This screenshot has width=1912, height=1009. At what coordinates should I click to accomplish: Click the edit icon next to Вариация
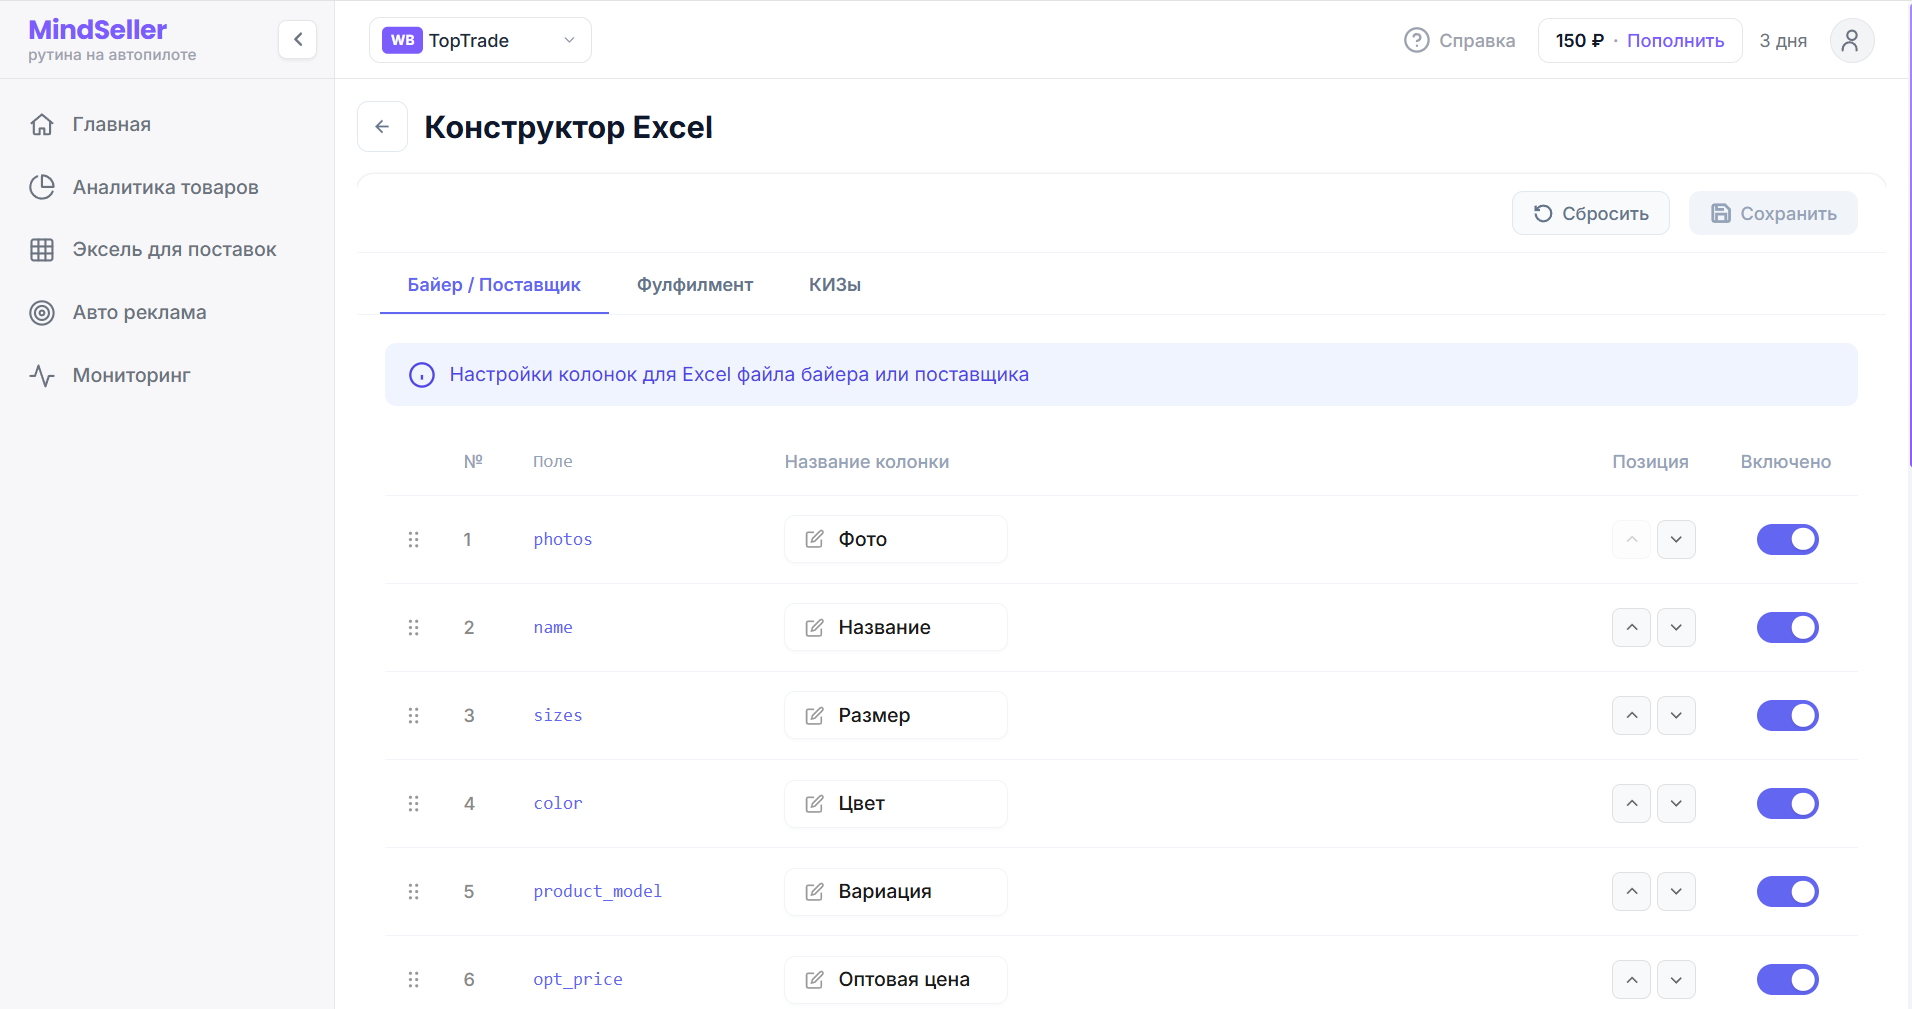coord(815,891)
